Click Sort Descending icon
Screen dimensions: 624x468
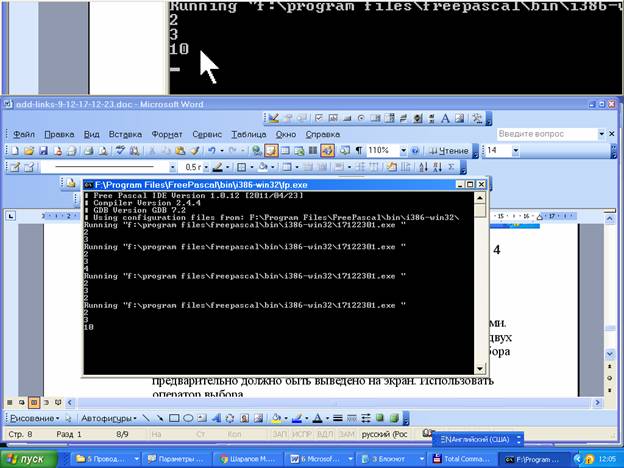click(437, 167)
